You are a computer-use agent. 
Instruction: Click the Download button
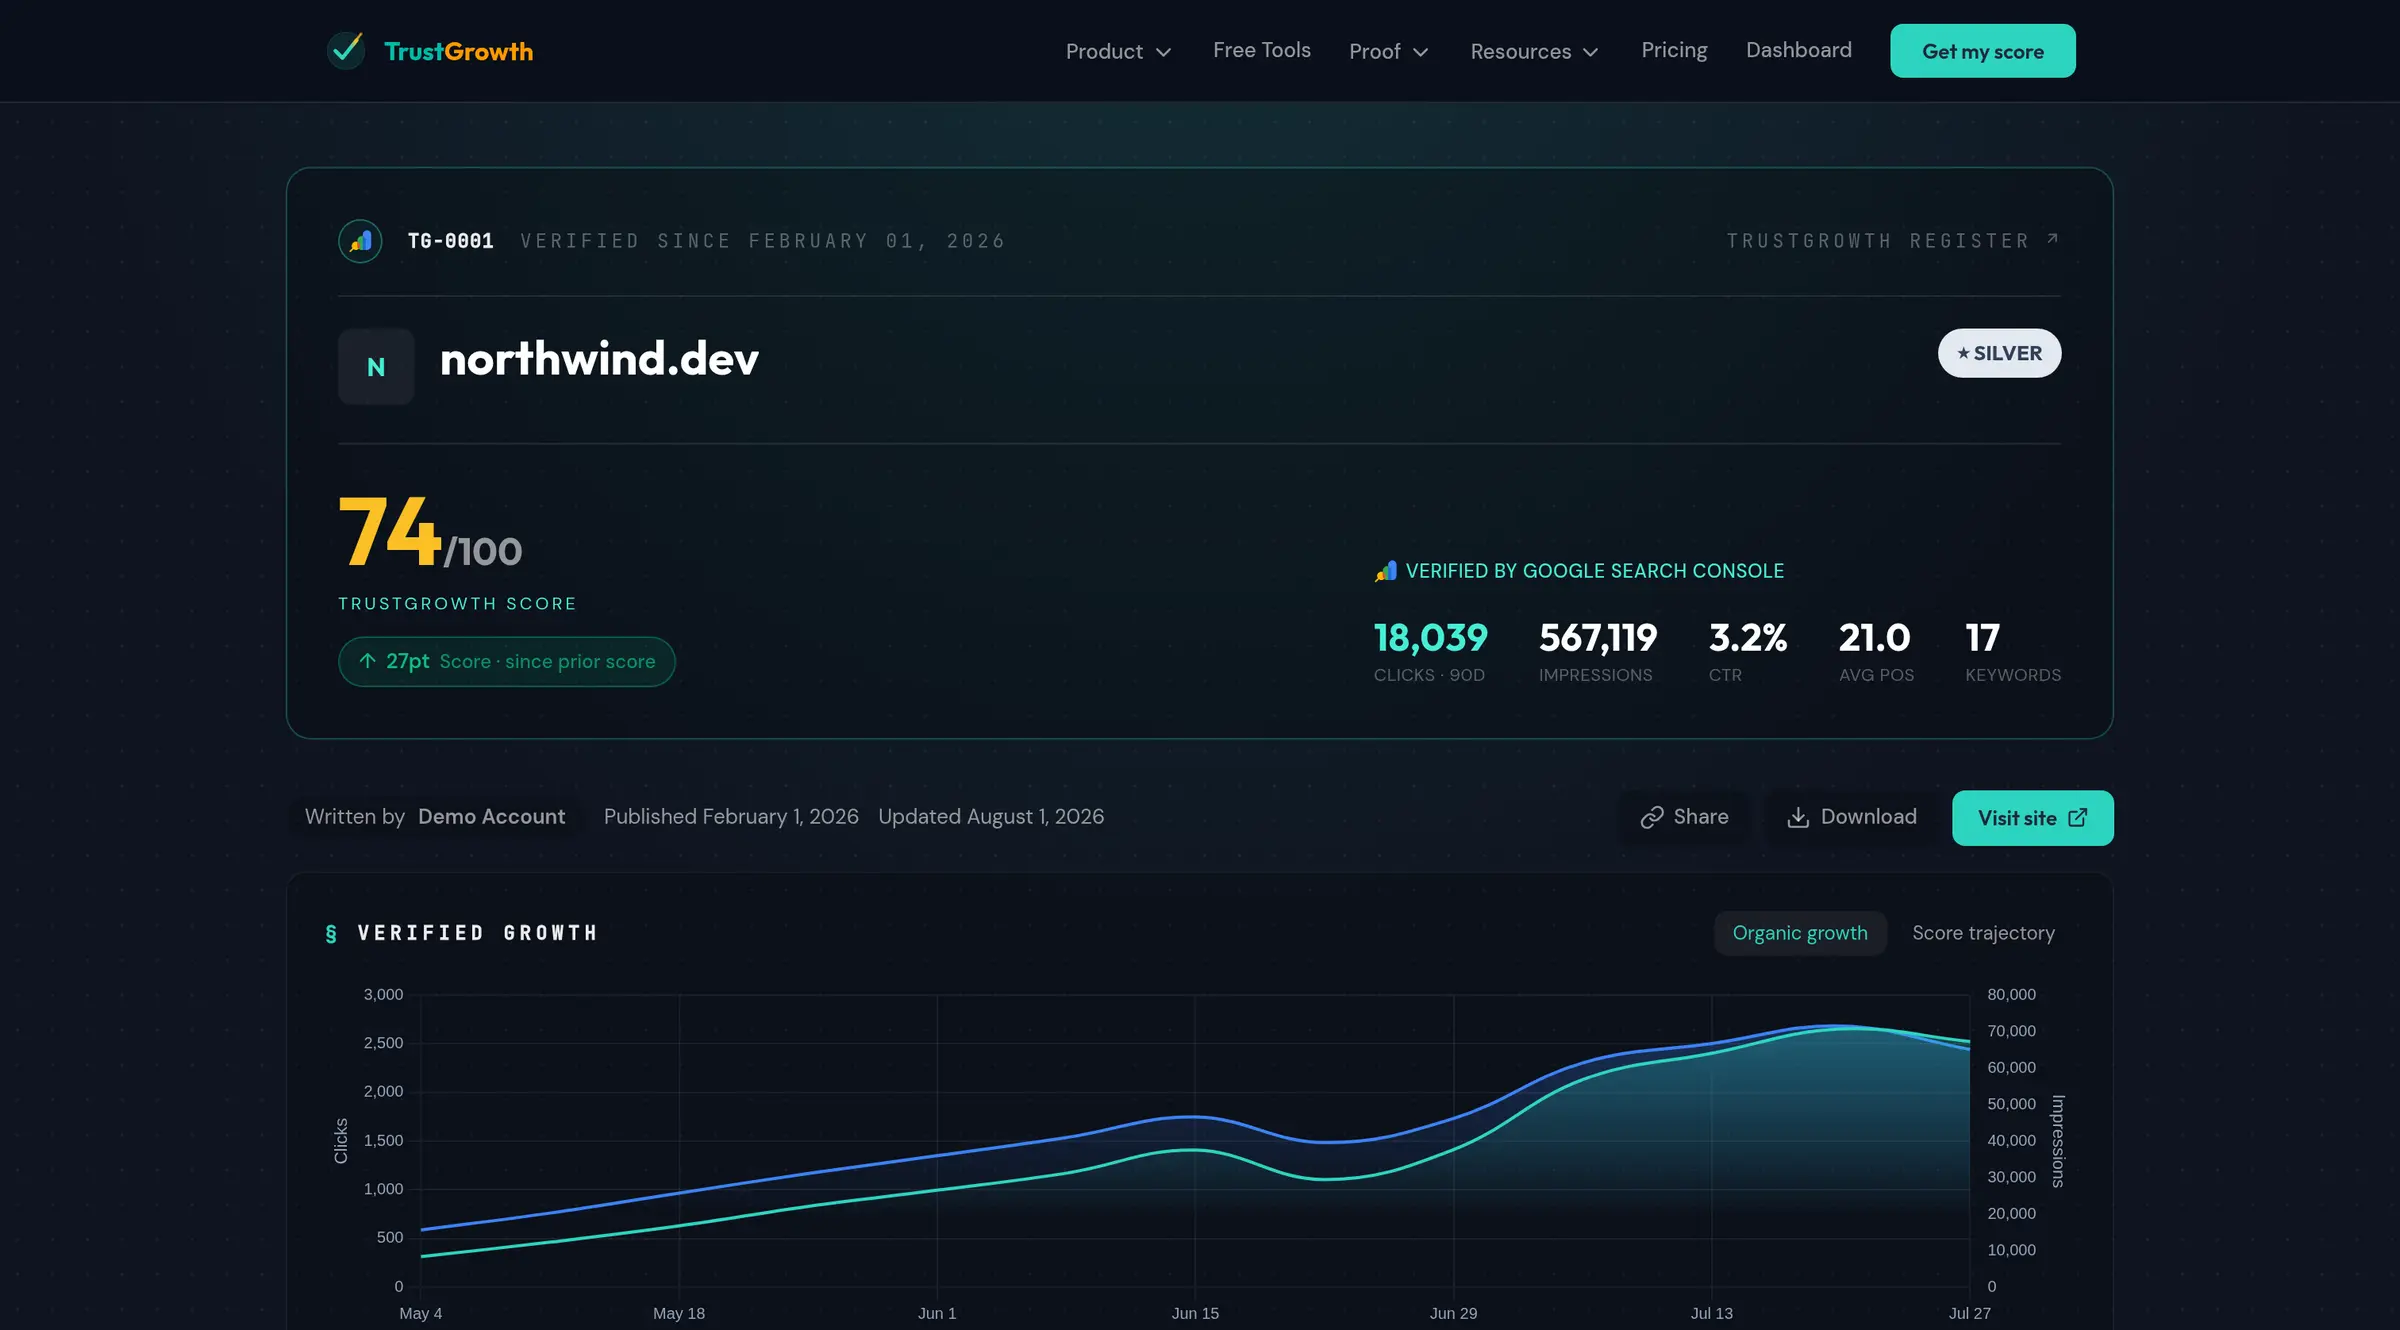1851,818
